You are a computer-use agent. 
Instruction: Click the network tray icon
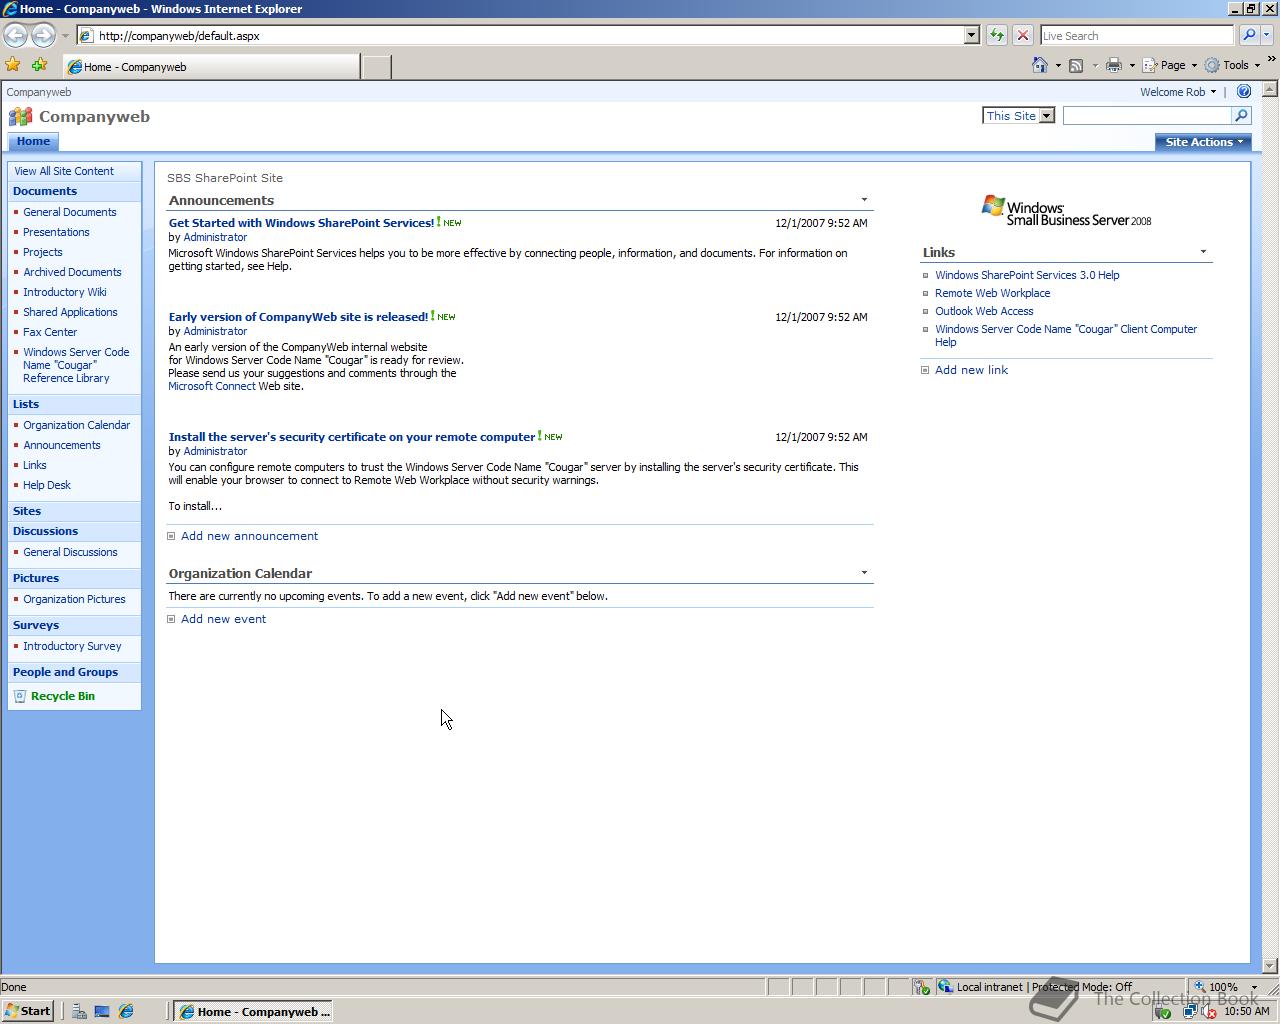tap(1189, 1011)
